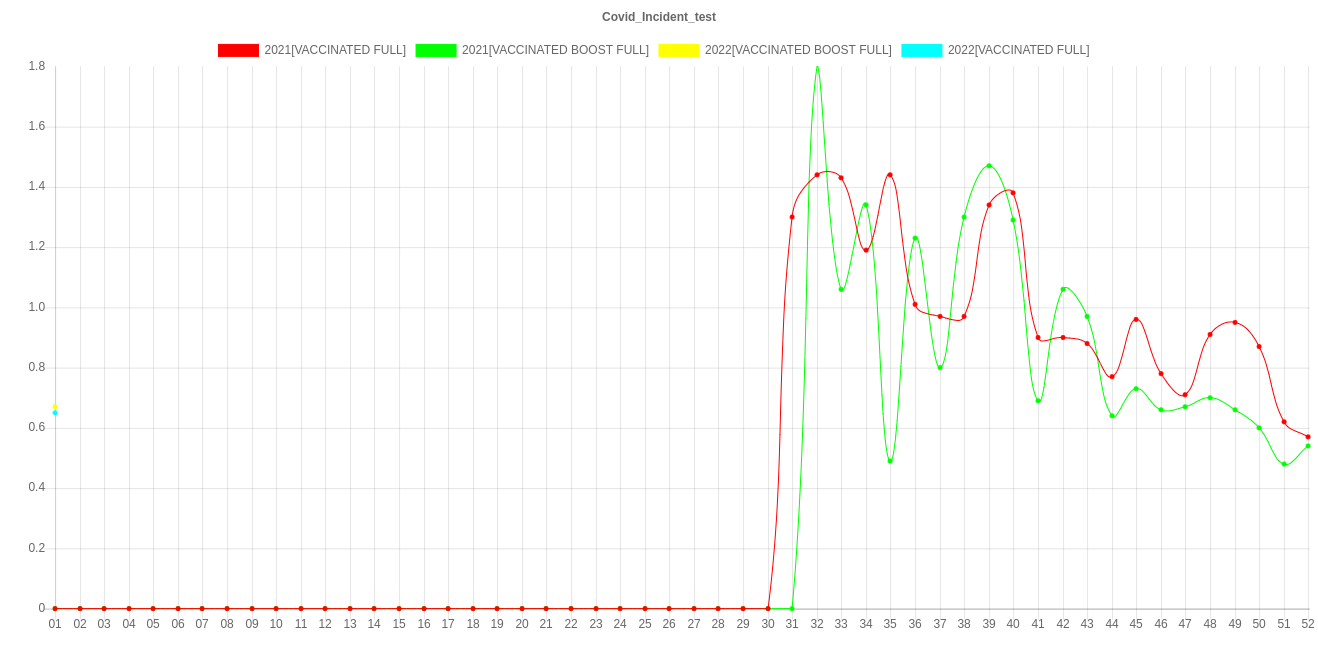Toggle the 2022[VACCINATED BOOST FULL] legend text
Viewport: 1318px width, 659px height.
coord(797,50)
